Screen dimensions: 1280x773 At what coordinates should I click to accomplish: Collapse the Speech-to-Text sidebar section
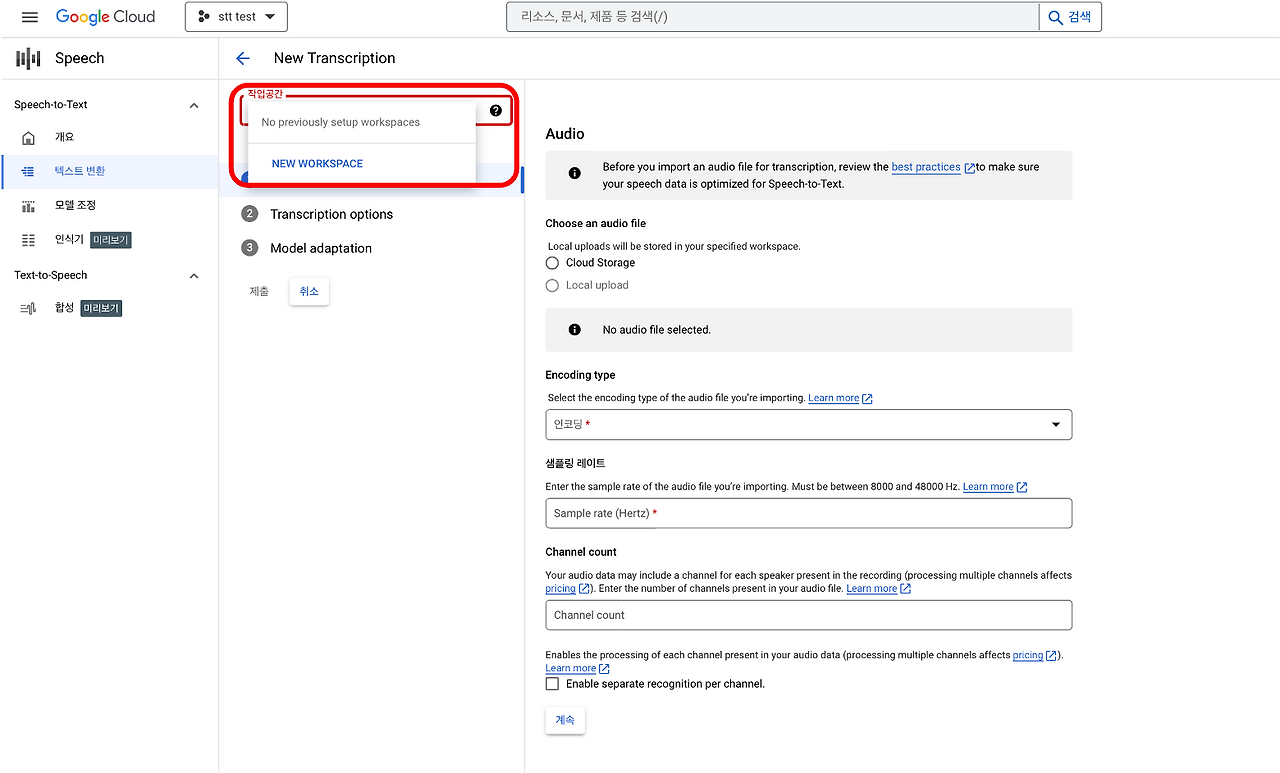(x=194, y=105)
